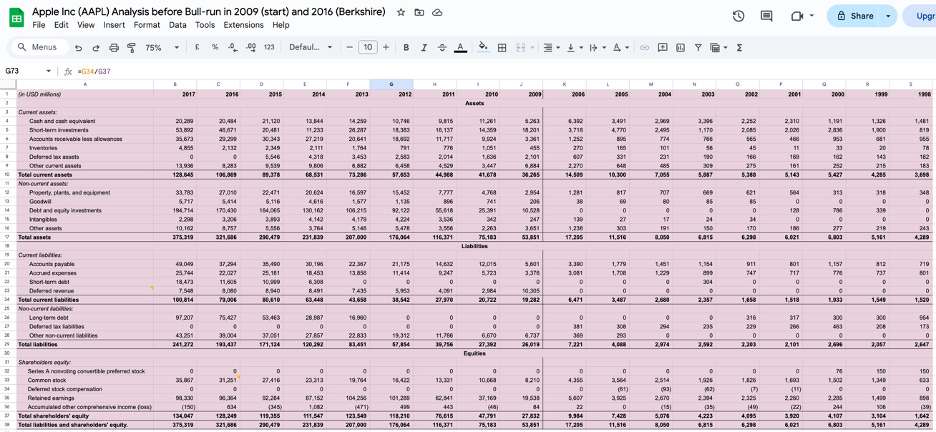
Task: Toggle italic formatting
Action: point(424,47)
